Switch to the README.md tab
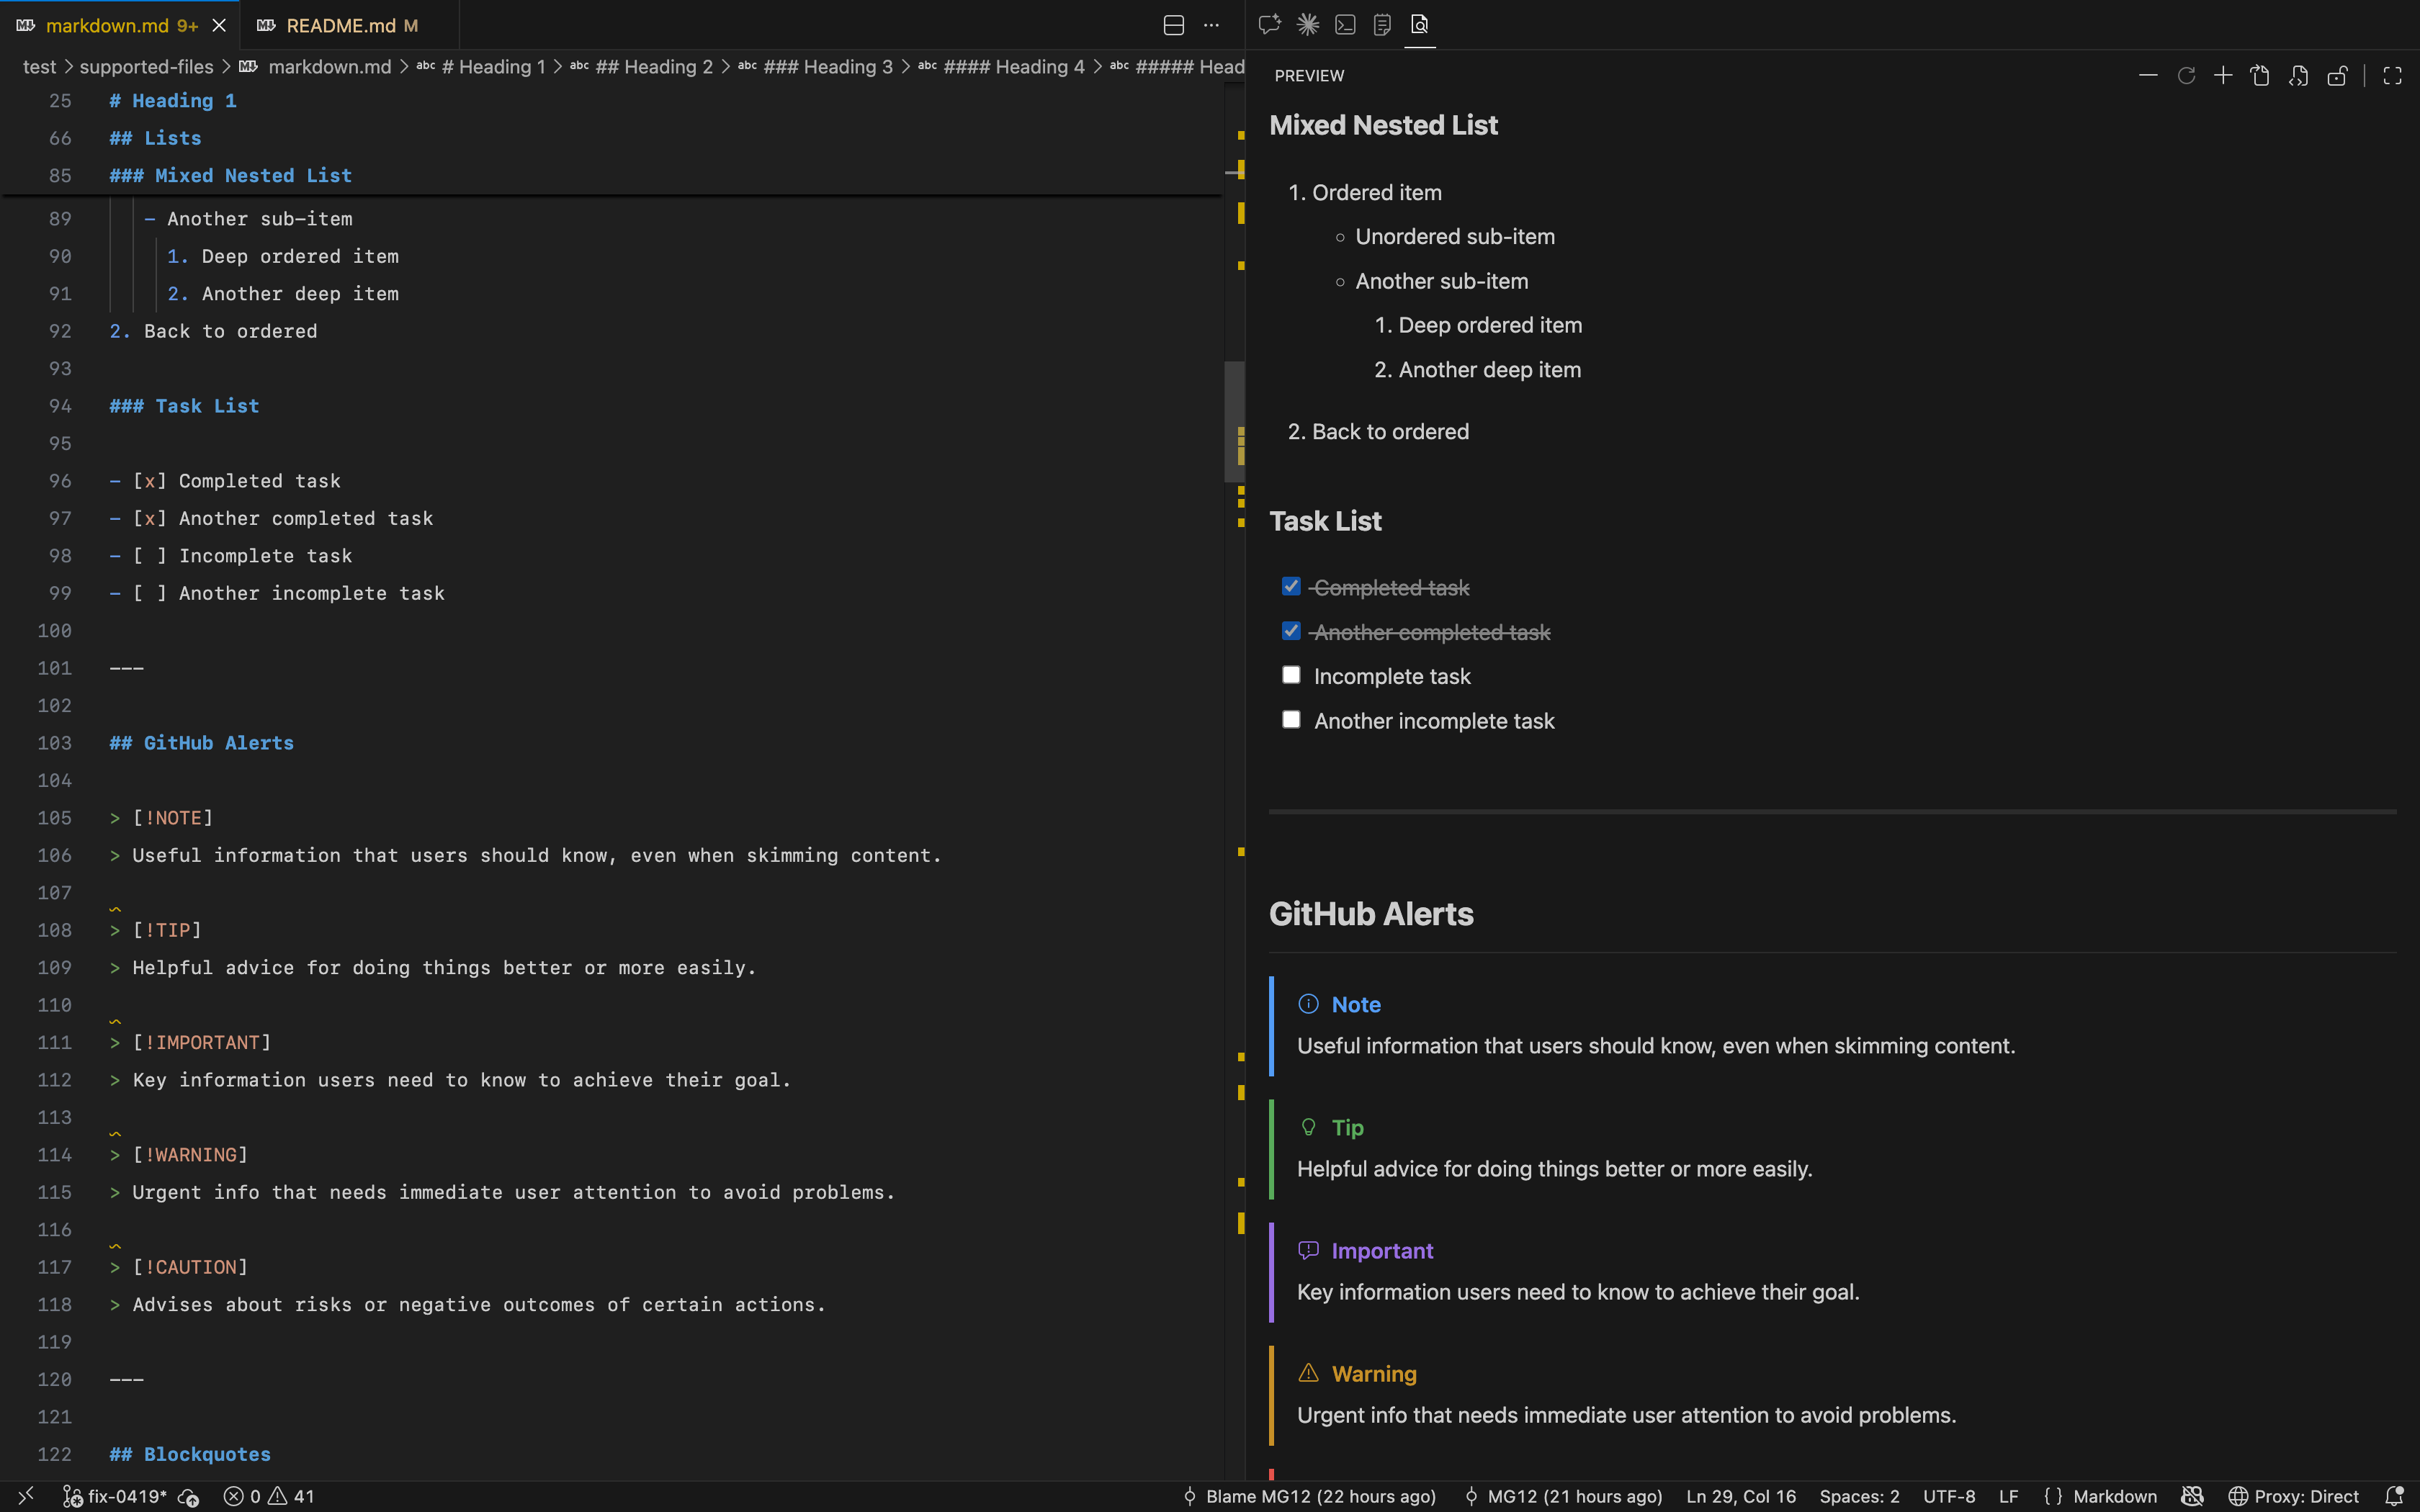 pyautogui.click(x=339, y=25)
